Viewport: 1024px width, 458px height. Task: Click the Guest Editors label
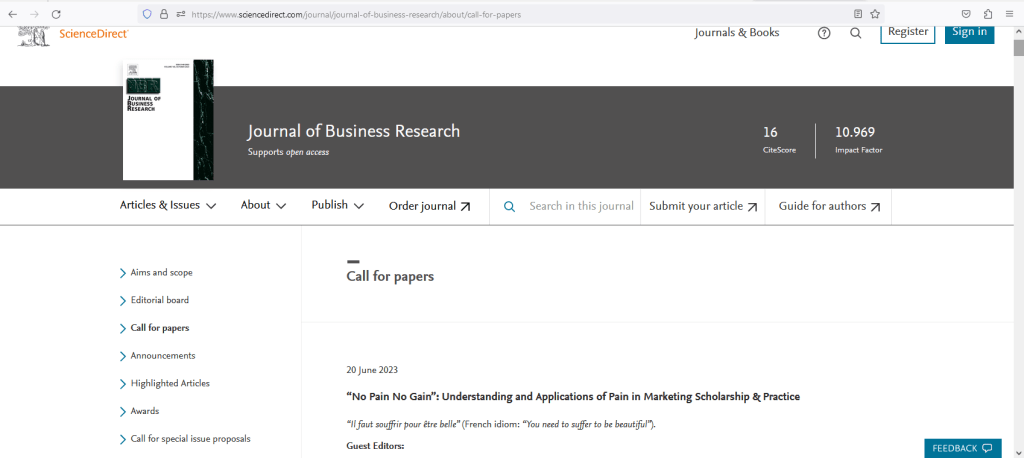pyautogui.click(x=376, y=446)
